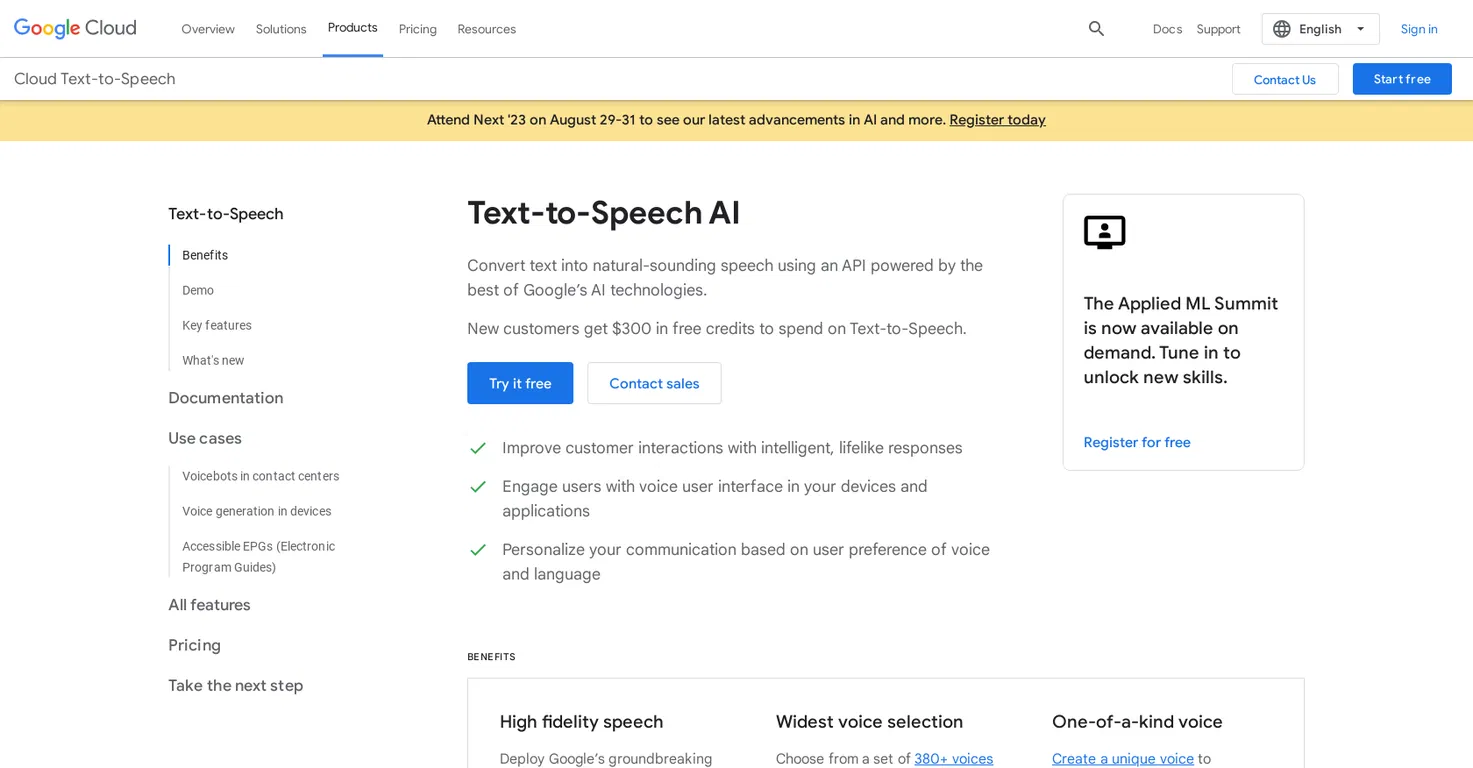Viewport: 1473px width, 768px height.
Task: Select Text-to-Speech sidebar heading
Action: tap(226, 214)
